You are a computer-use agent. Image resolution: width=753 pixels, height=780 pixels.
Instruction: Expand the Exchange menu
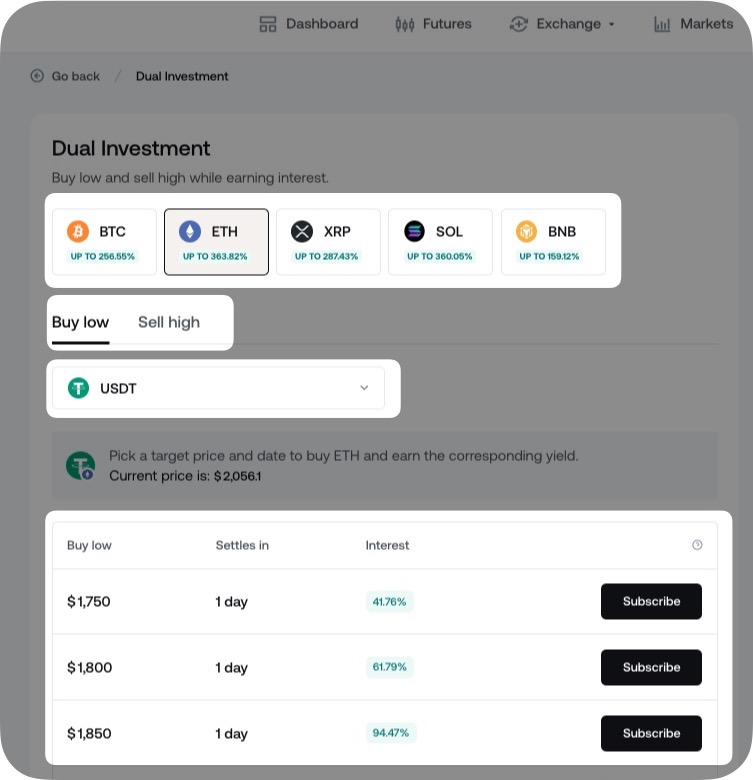563,24
